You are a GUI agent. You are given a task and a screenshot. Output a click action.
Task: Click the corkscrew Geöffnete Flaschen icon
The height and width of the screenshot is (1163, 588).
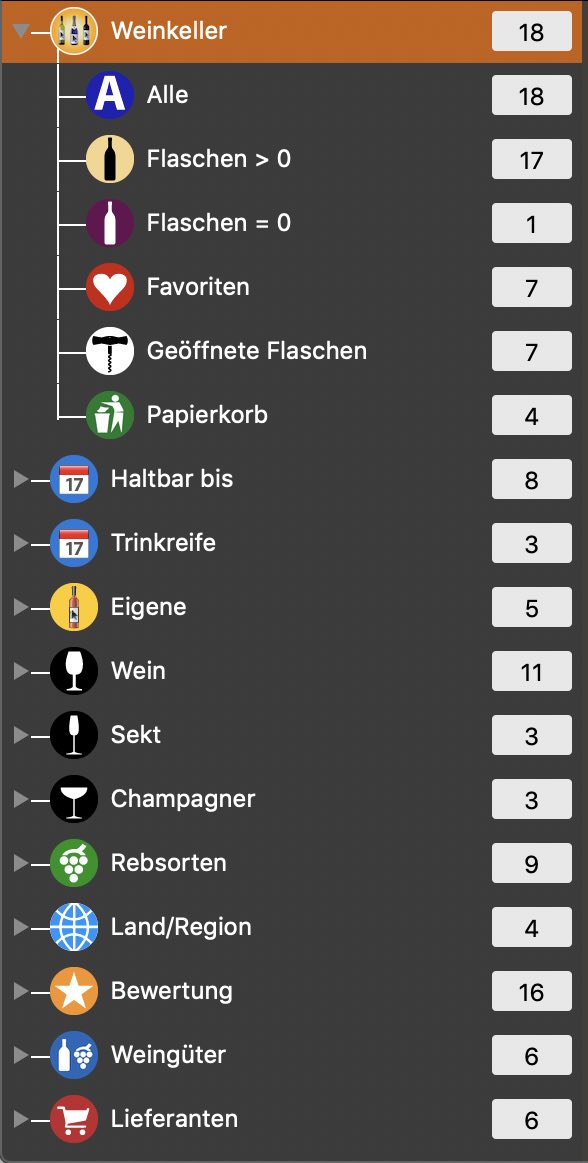(110, 351)
